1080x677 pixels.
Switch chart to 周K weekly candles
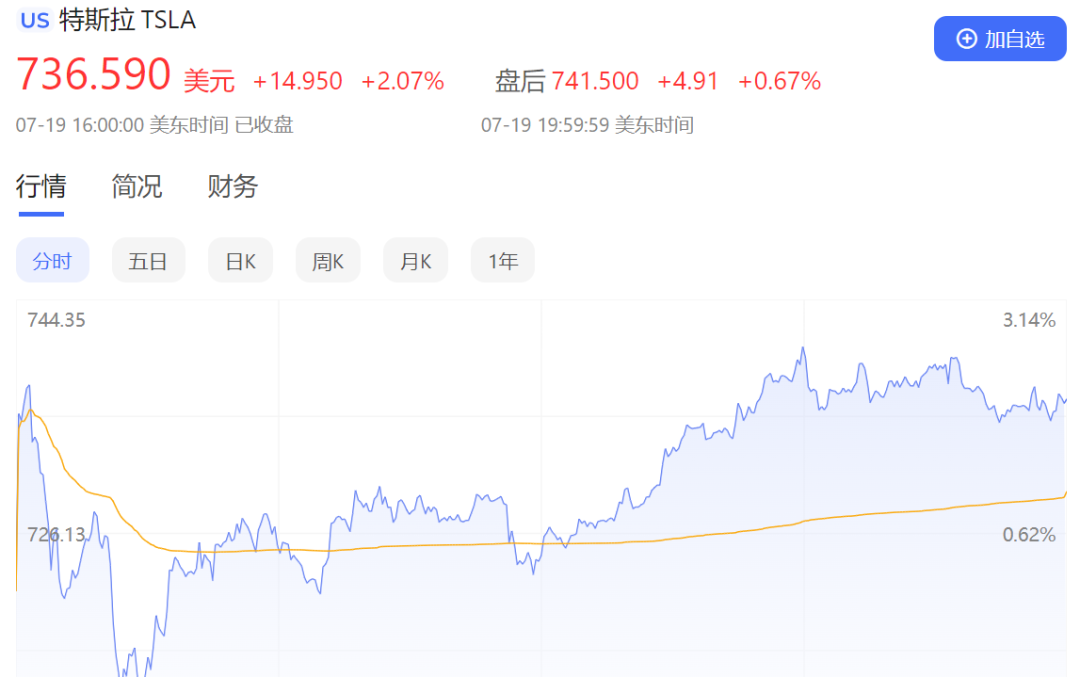click(328, 261)
